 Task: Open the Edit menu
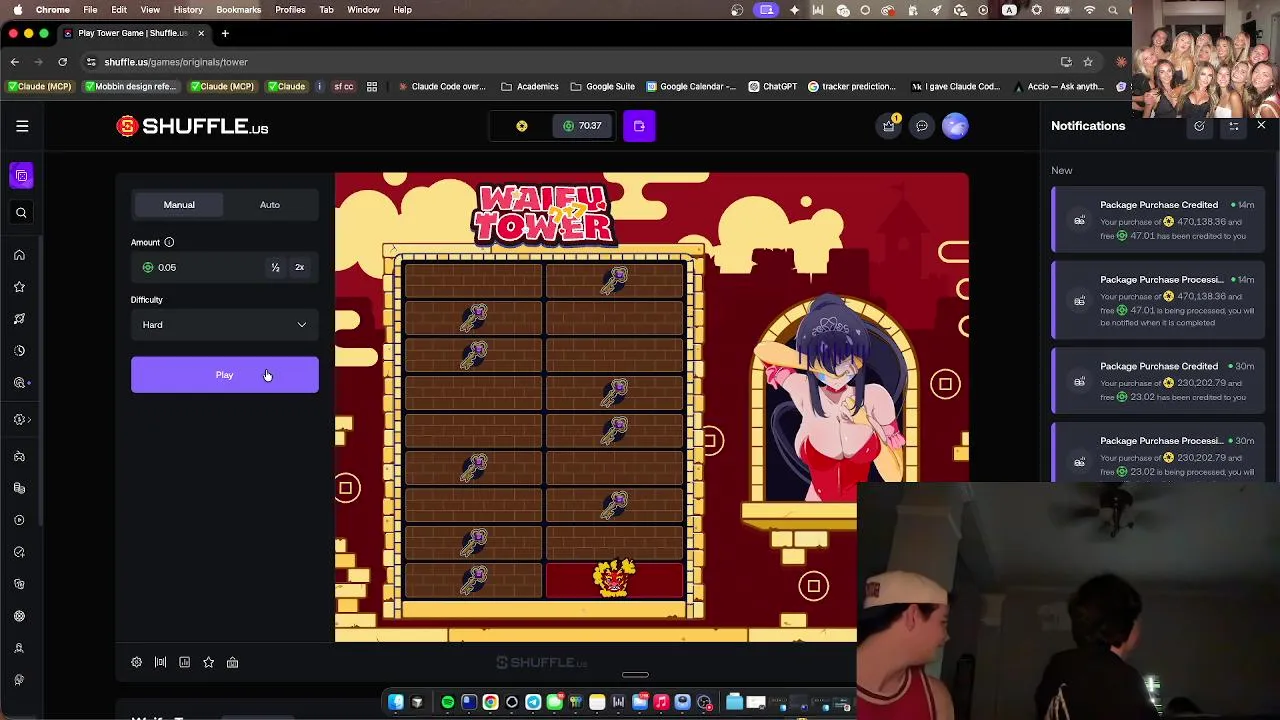(x=119, y=9)
